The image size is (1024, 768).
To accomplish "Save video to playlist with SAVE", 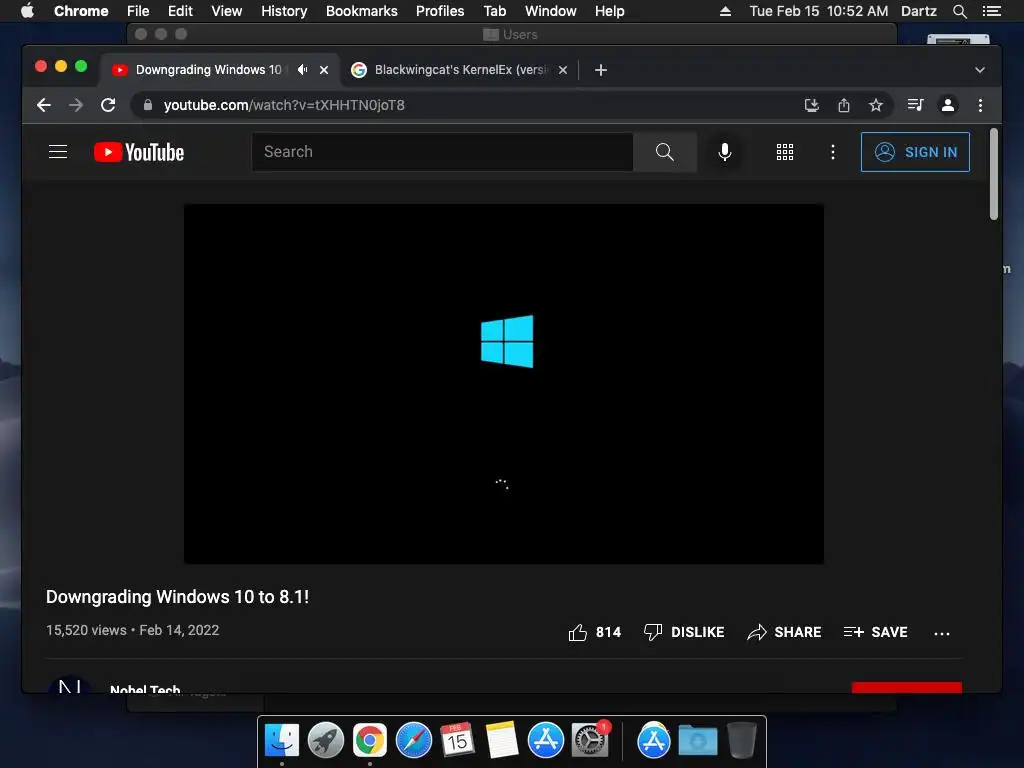I will pyautogui.click(x=875, y=632).
